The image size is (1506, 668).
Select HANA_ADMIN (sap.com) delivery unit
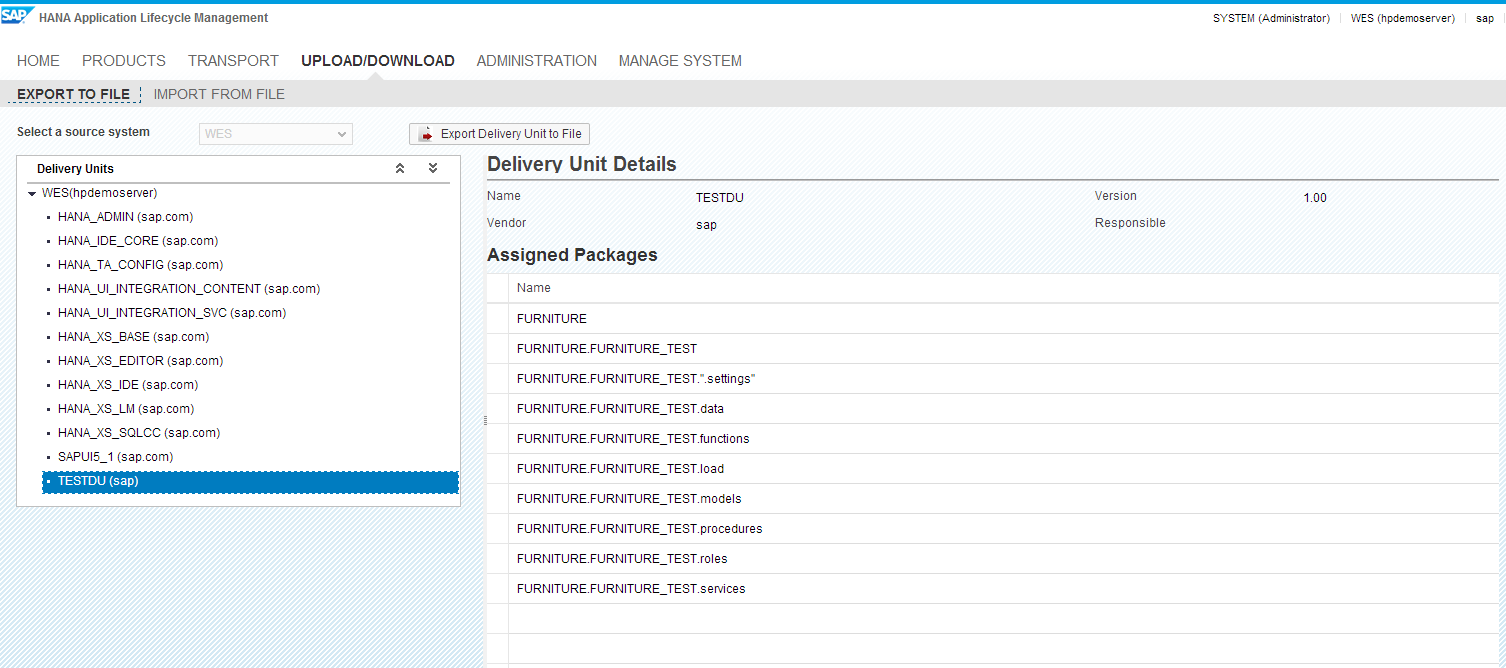click(125, 217)
